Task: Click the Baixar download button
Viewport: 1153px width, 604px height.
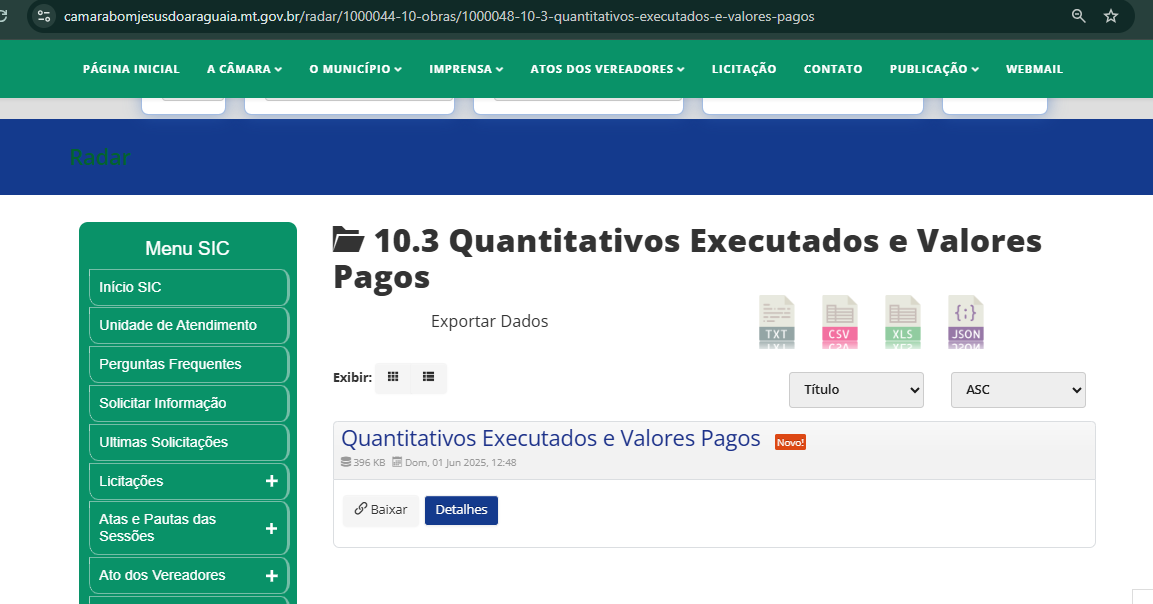Action: tap(381, 510)
